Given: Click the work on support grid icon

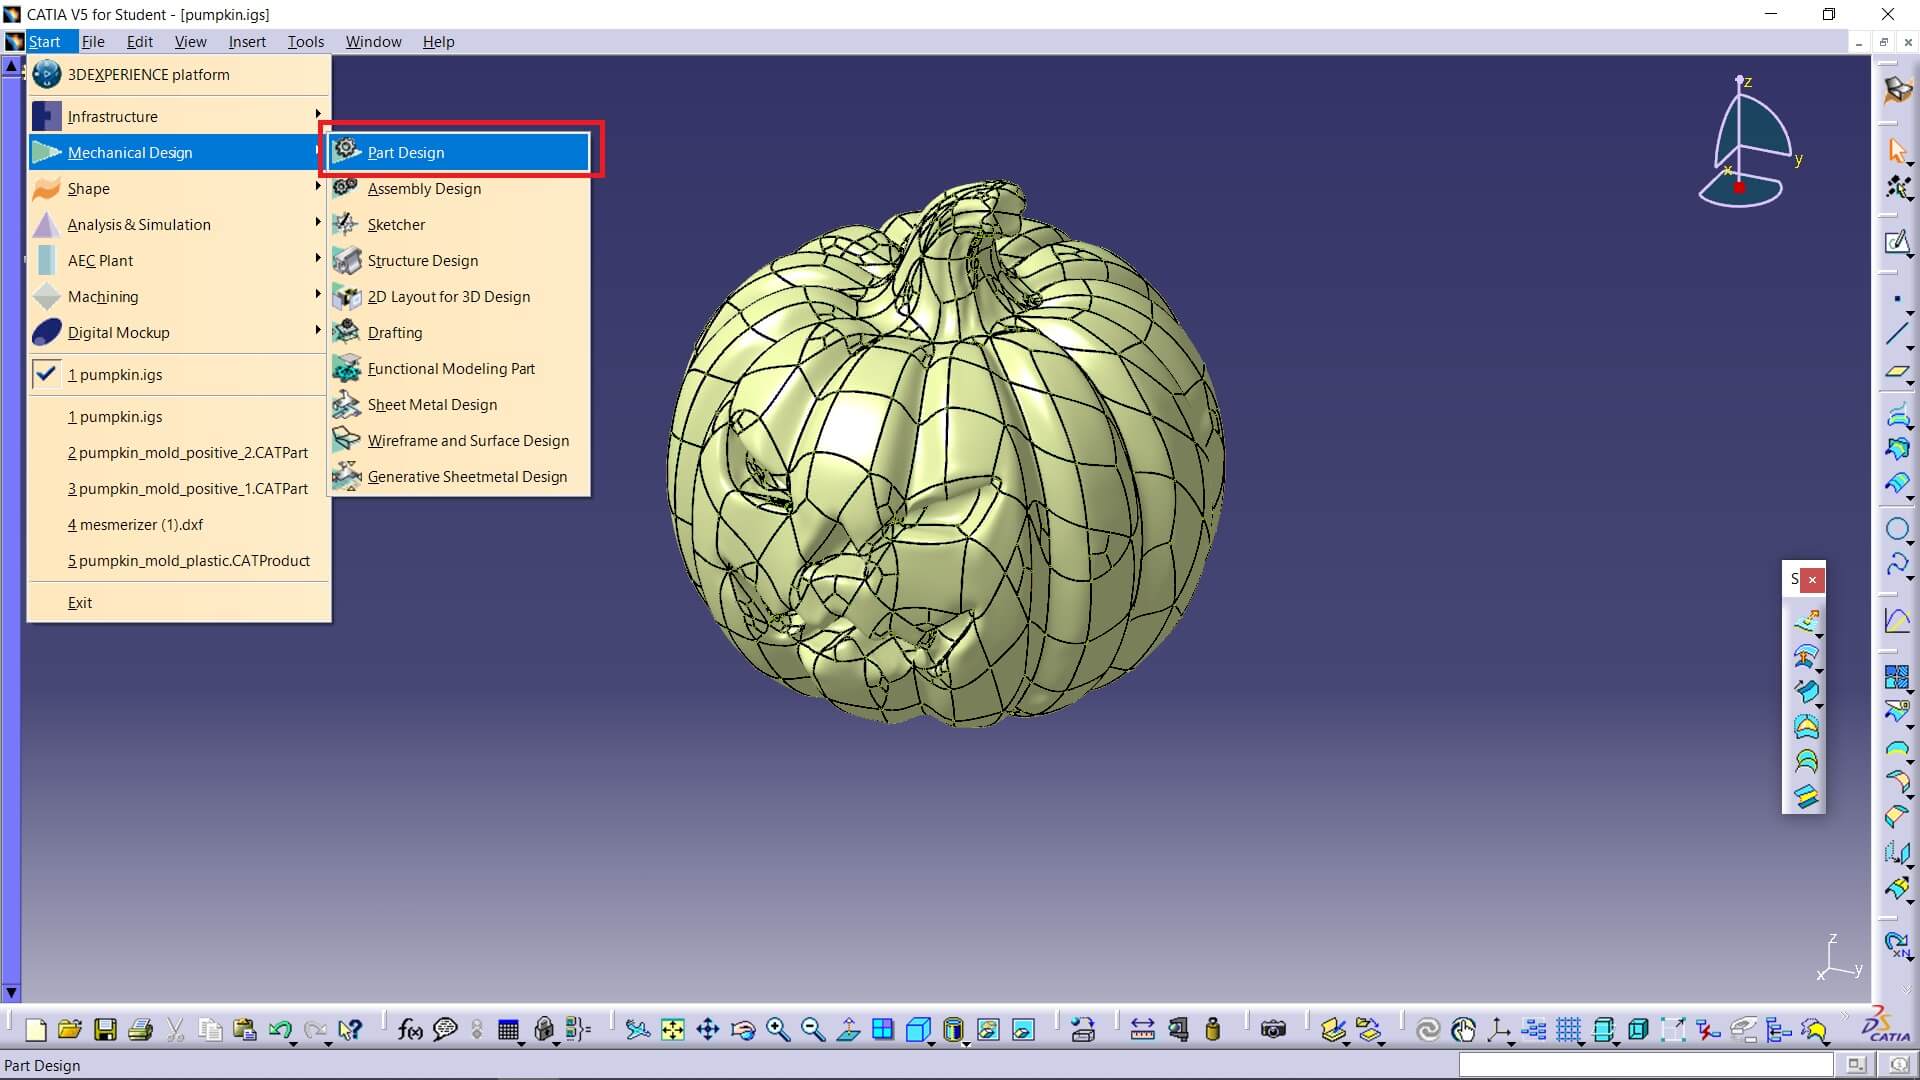Looking at the screenshot, I should tap(1568, 1029).
